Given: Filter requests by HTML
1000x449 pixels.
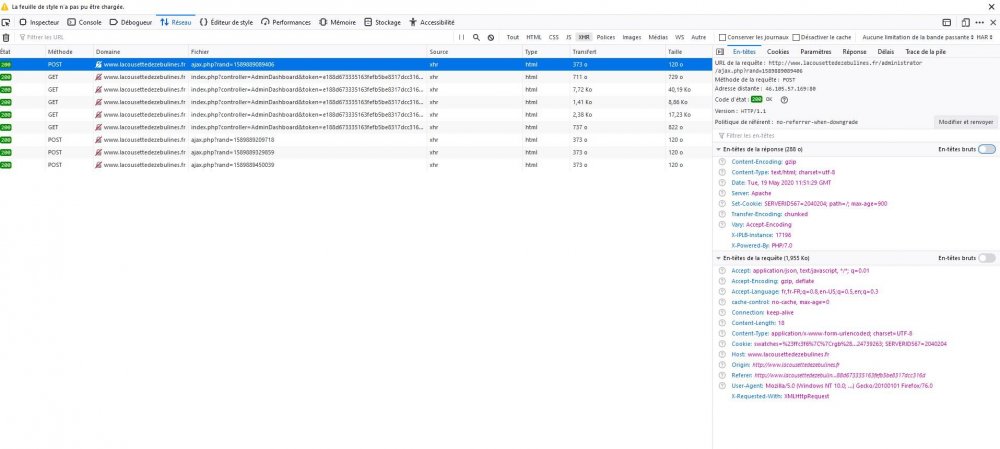Looking at the screenshot, I should (534, 38).
